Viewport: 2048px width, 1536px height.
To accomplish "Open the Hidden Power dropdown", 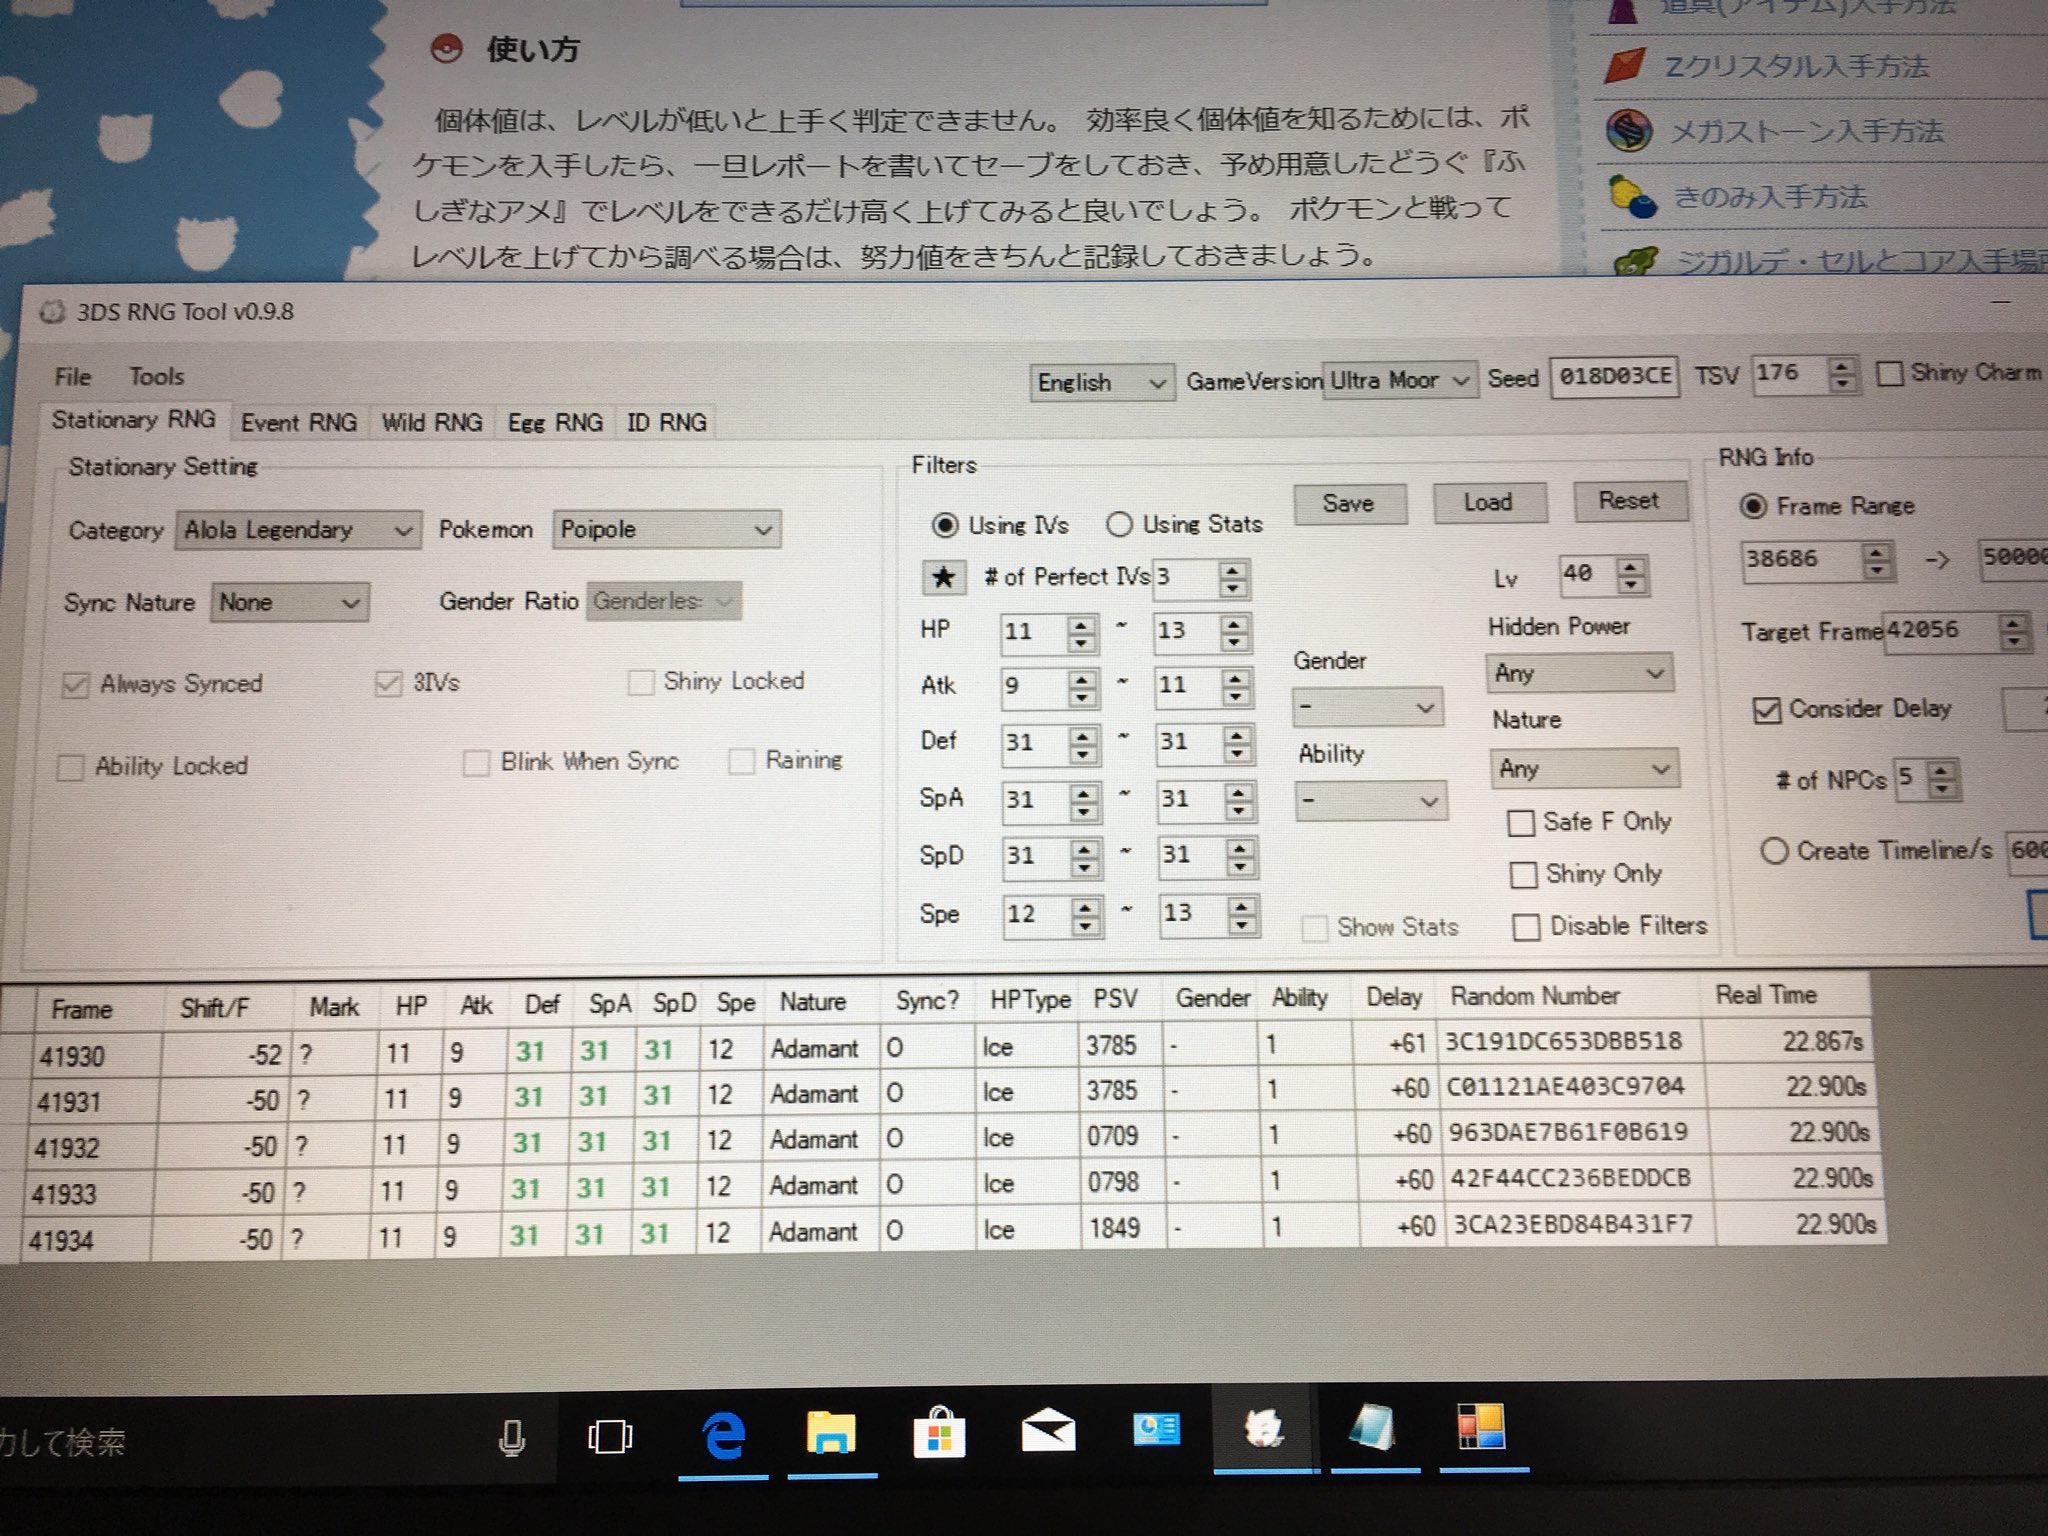I will coord(1579,674).
